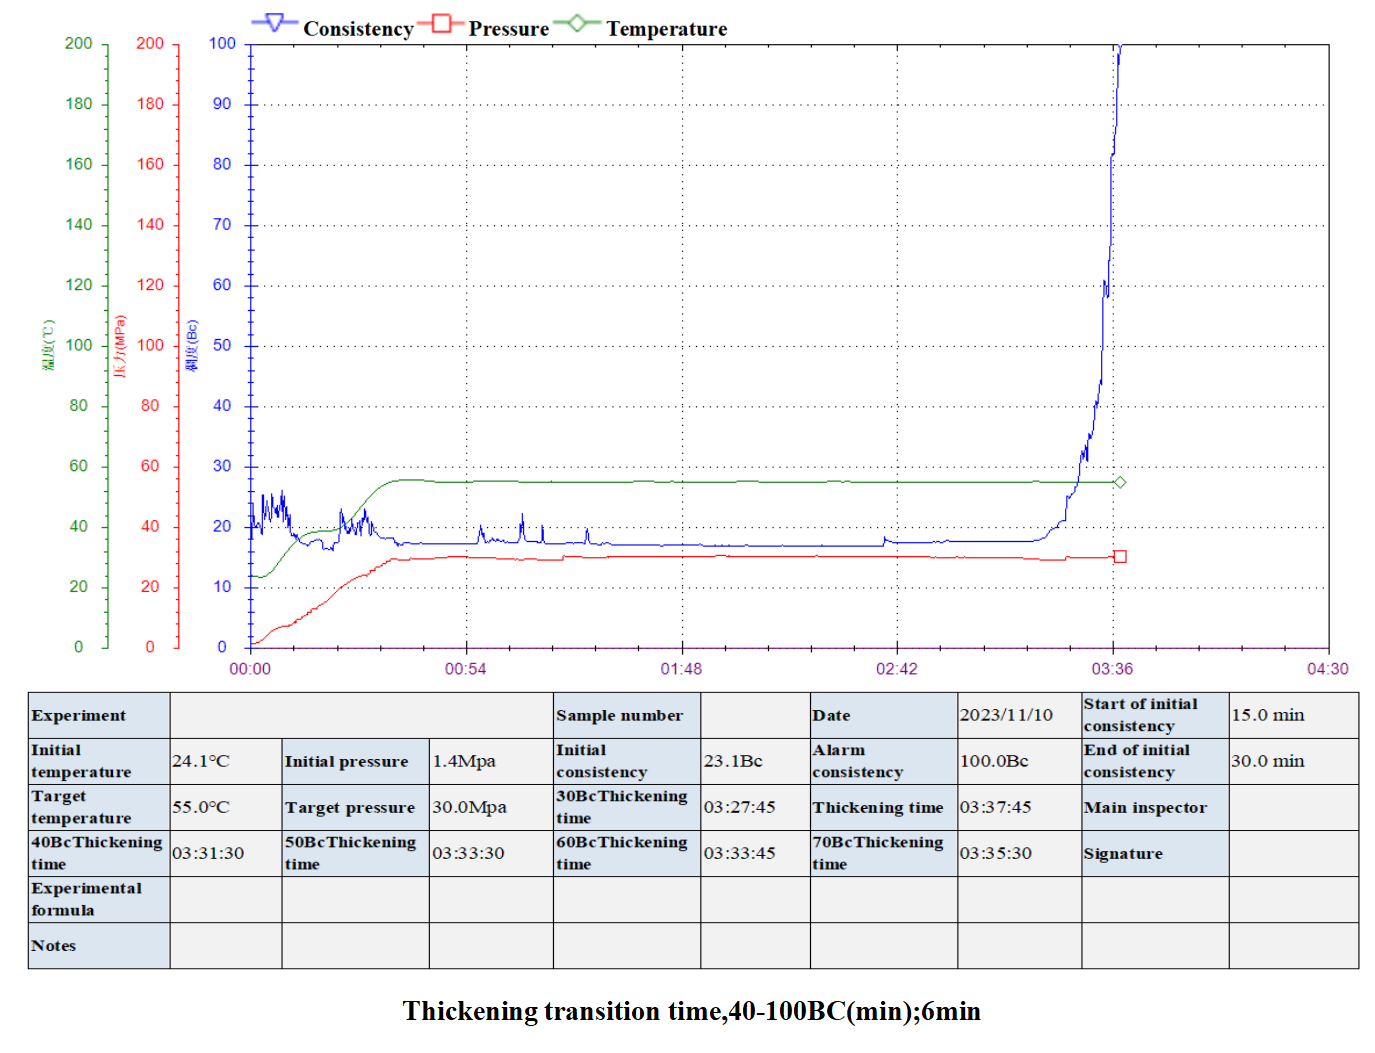Viewport: 1375px width, 1053px height.
Task: Select the red square at pressure curve end
Action: point(1120,557)
